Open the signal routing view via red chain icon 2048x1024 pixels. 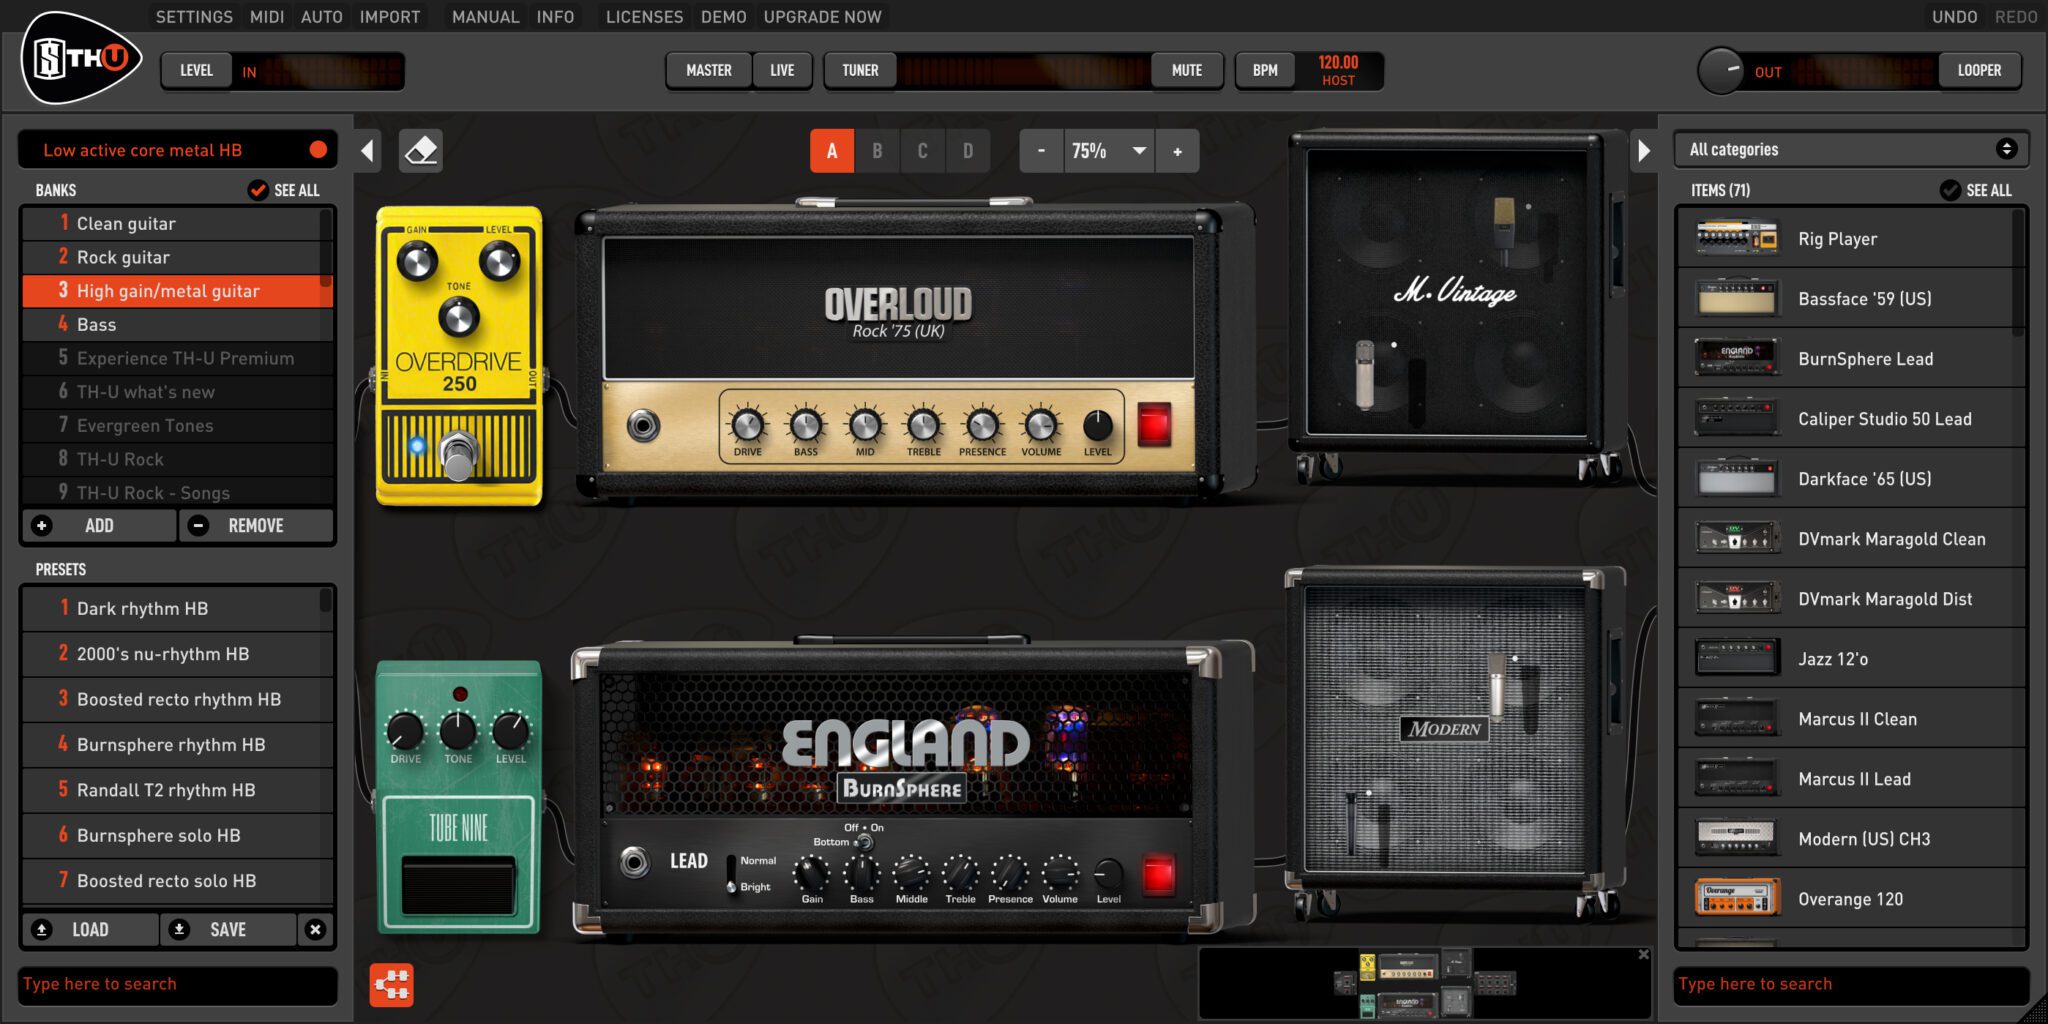click(x=392, y=985)
